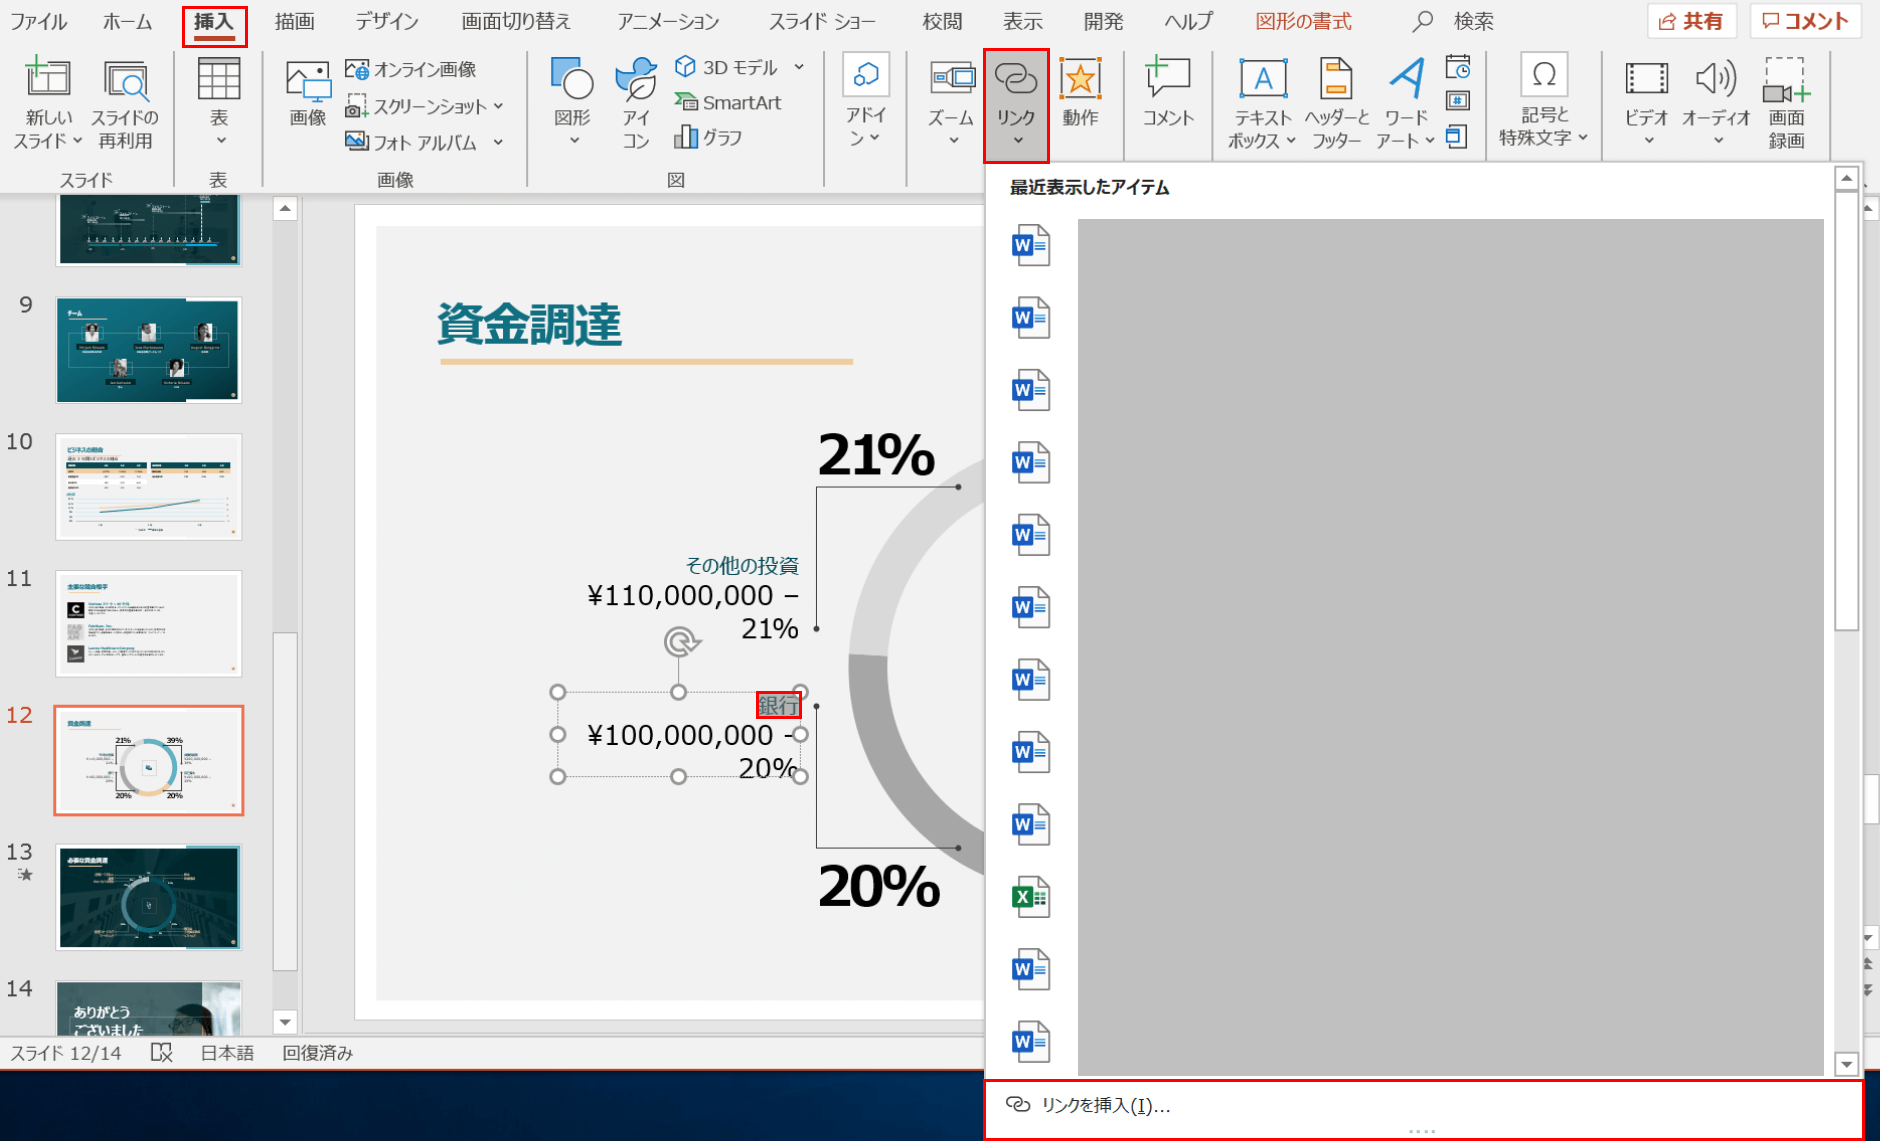The image size is (1880, 1141).
Task: Switch to the Home (ホーム) tab
Action: pos(128,21)
